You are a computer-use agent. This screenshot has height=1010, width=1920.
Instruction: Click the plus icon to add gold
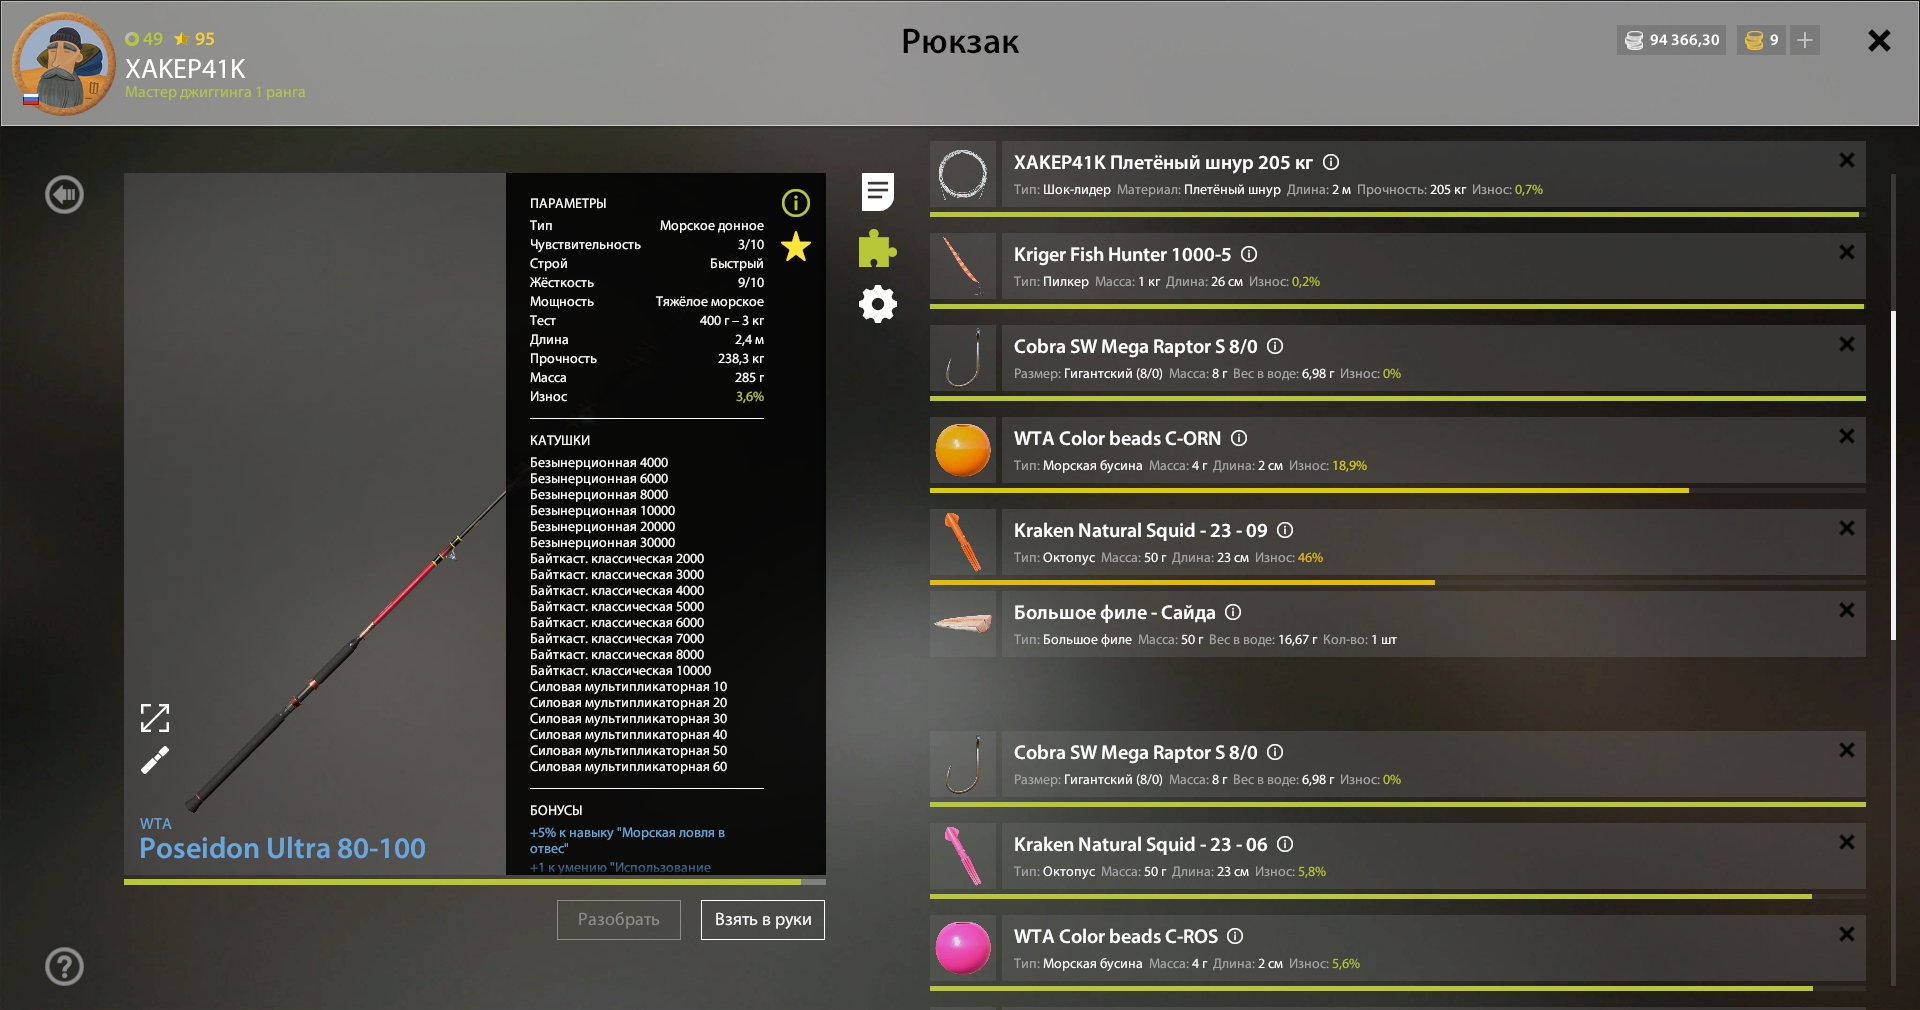click(1805, 40)
